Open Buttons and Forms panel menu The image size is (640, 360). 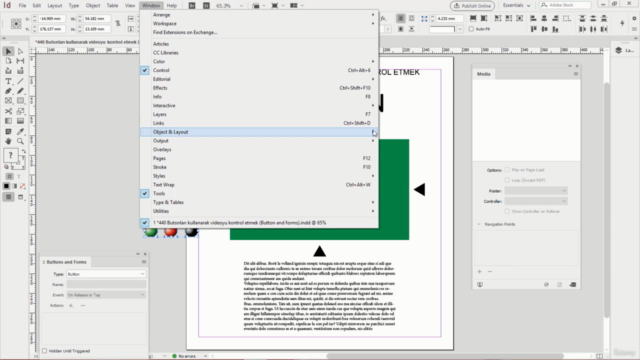(144, 262)
